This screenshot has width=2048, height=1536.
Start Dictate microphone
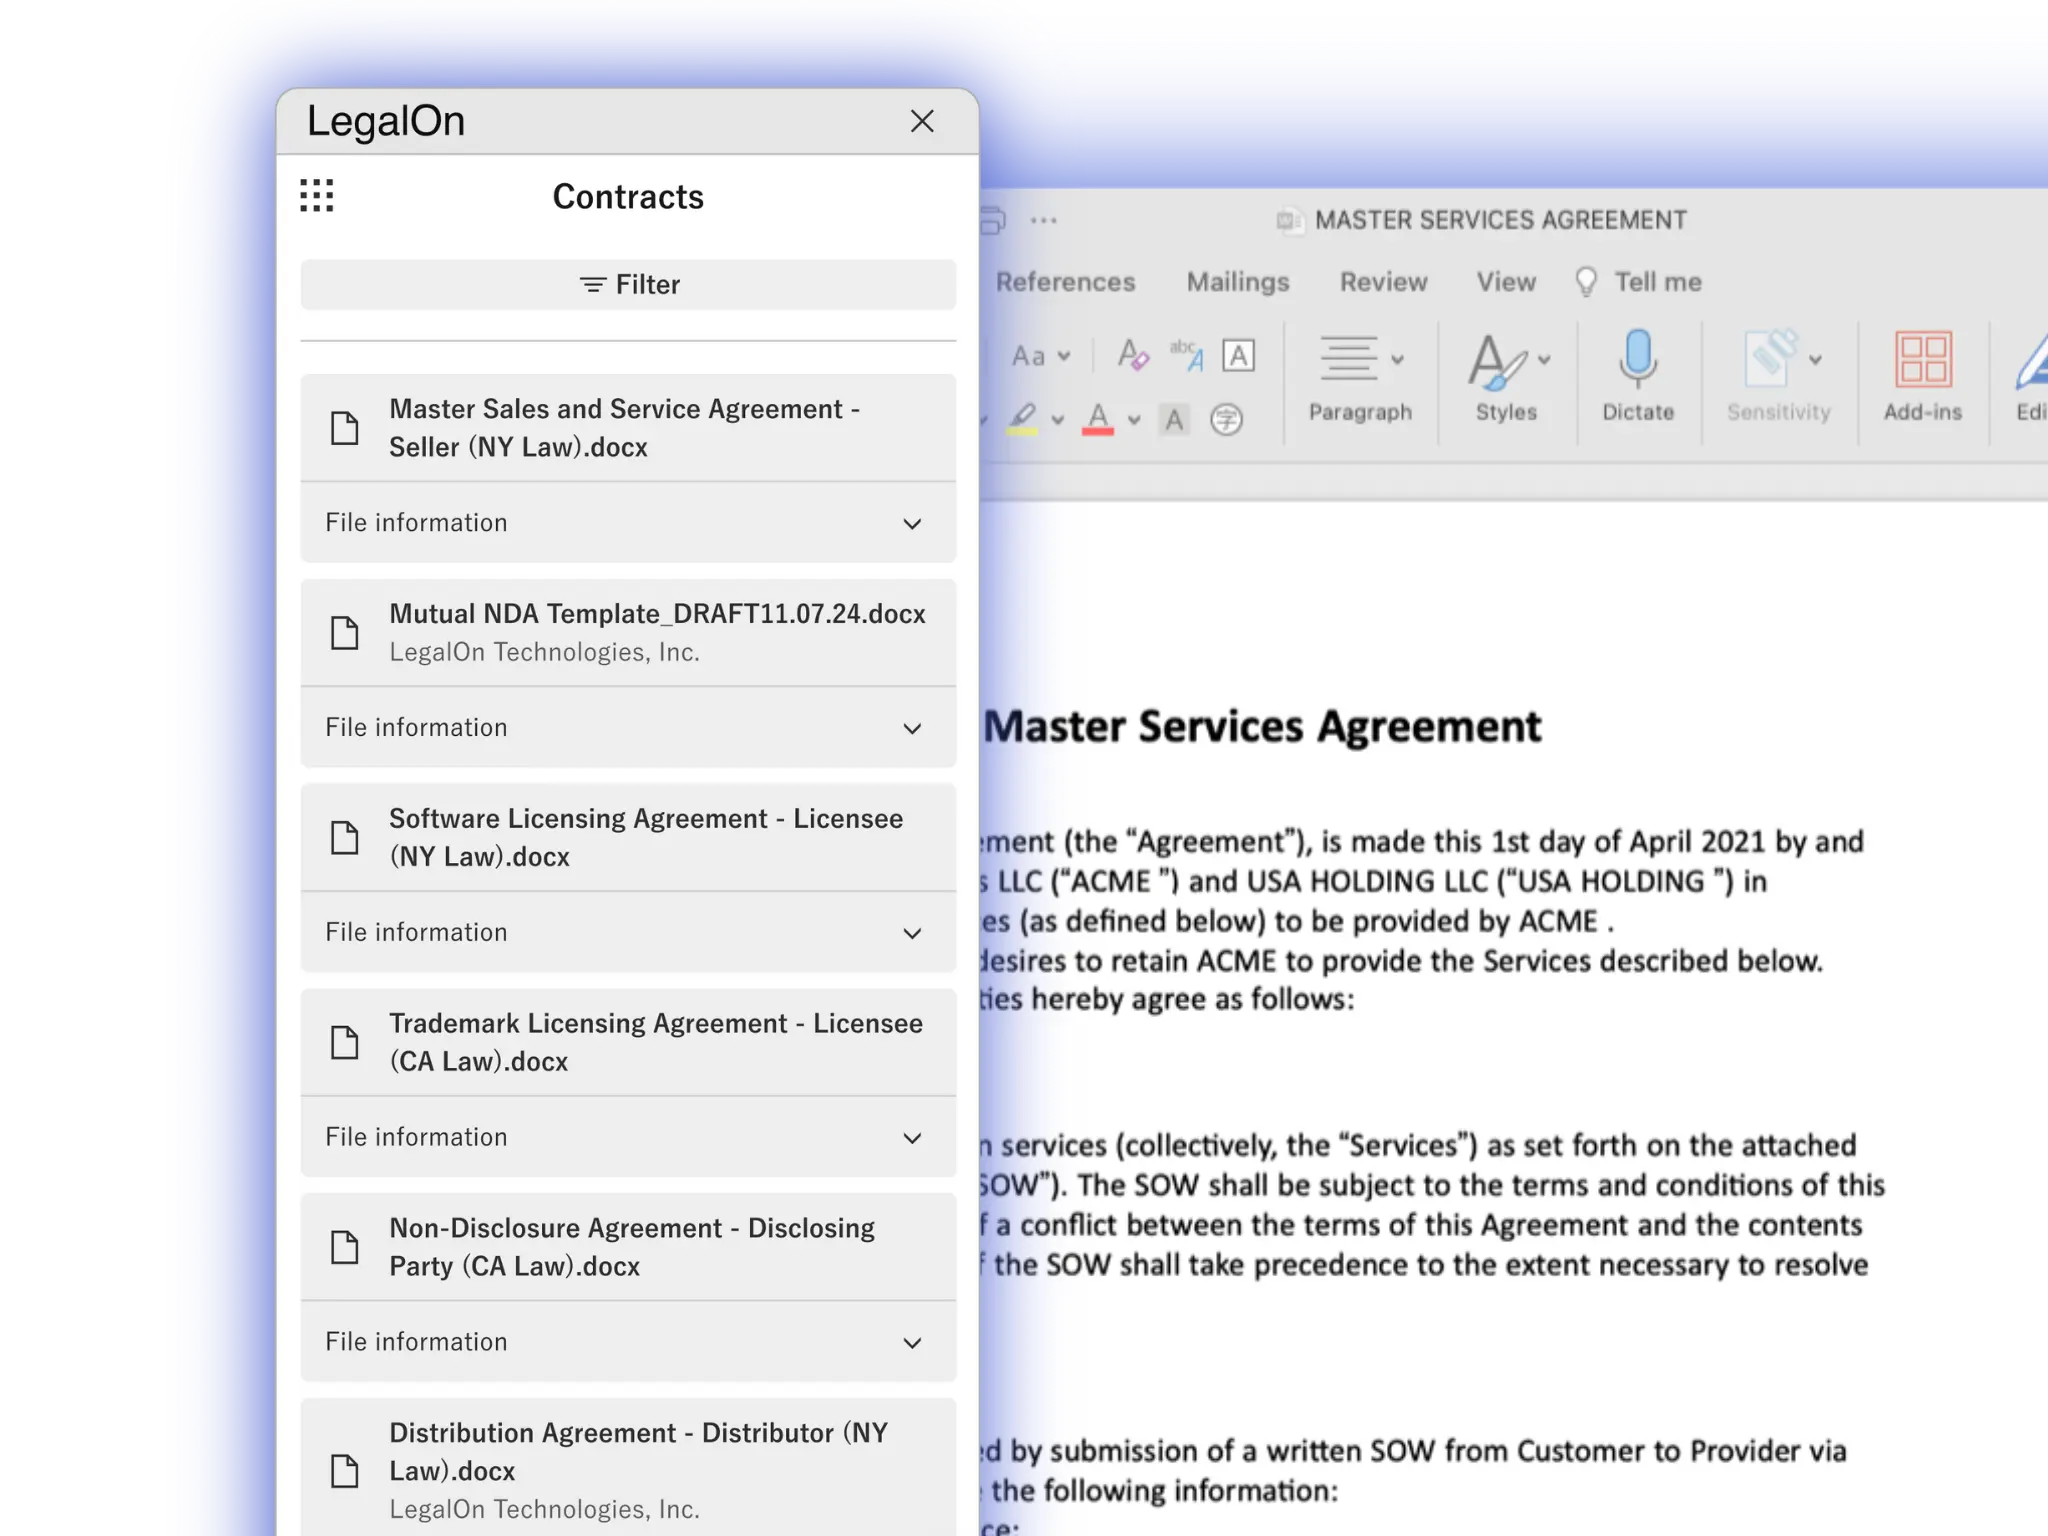(x=1638, y=378)
